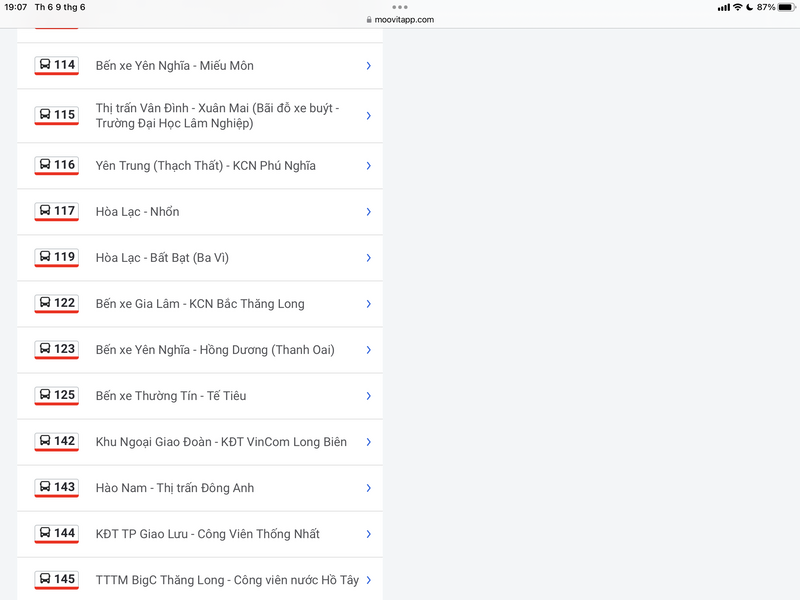
Task: Open Bến xe Yên Nghĩa - Miếu Môn route
Action: [x=175, y=66]
